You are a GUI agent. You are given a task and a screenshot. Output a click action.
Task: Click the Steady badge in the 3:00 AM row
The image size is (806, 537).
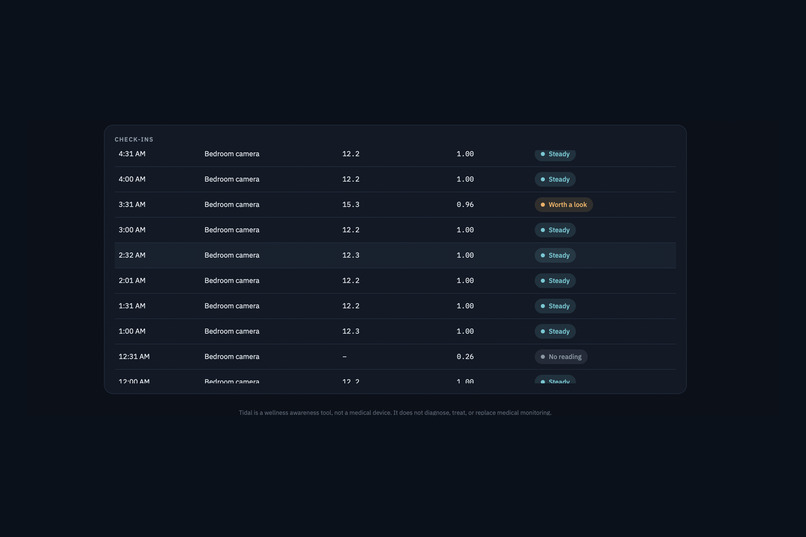(x=555, y=230)
